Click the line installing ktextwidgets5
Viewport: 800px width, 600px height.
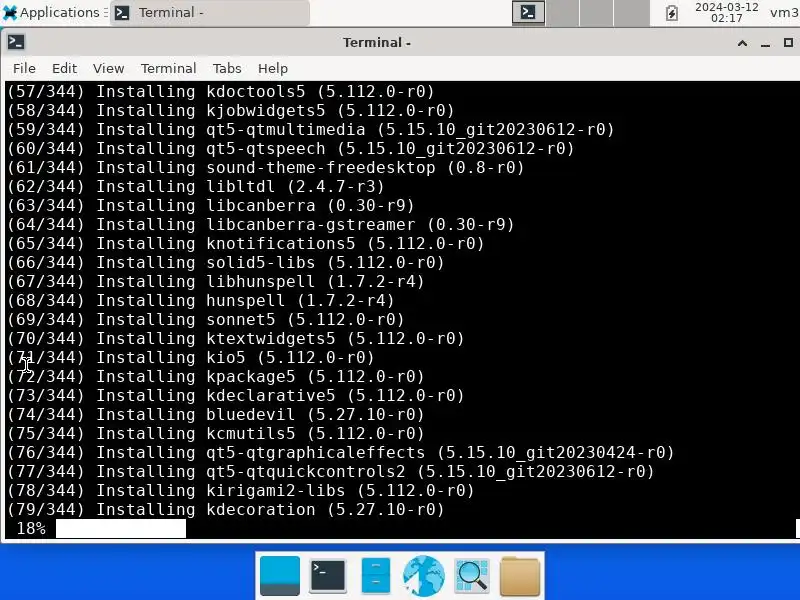(235, 338)
